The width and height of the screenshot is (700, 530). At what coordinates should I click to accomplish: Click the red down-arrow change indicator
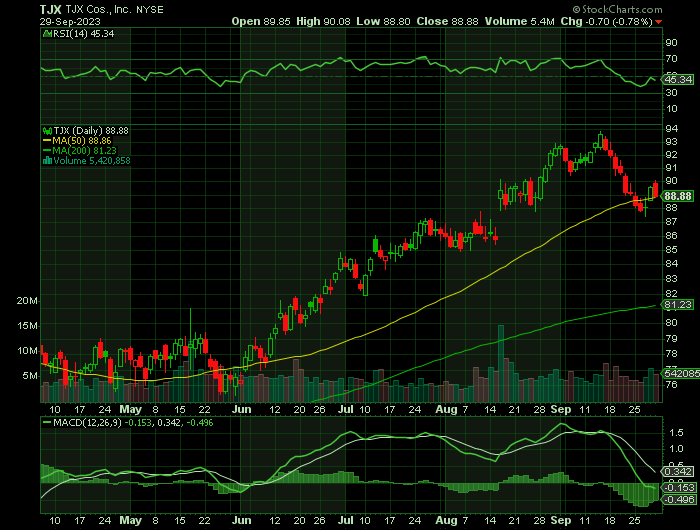pos(658,22)
